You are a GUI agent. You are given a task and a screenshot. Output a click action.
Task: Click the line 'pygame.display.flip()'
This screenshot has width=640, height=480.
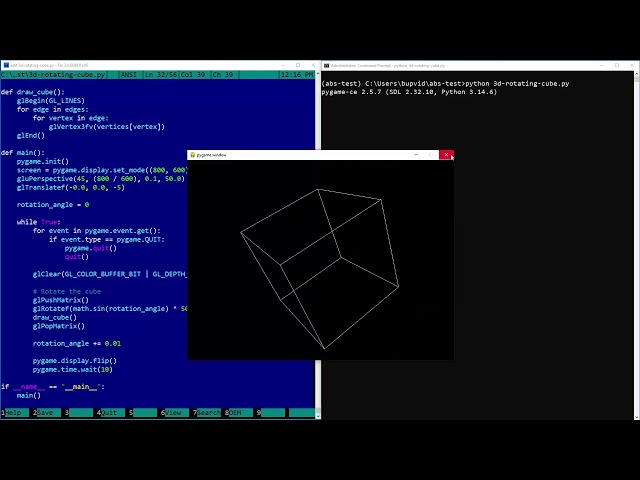pos(75,361)
